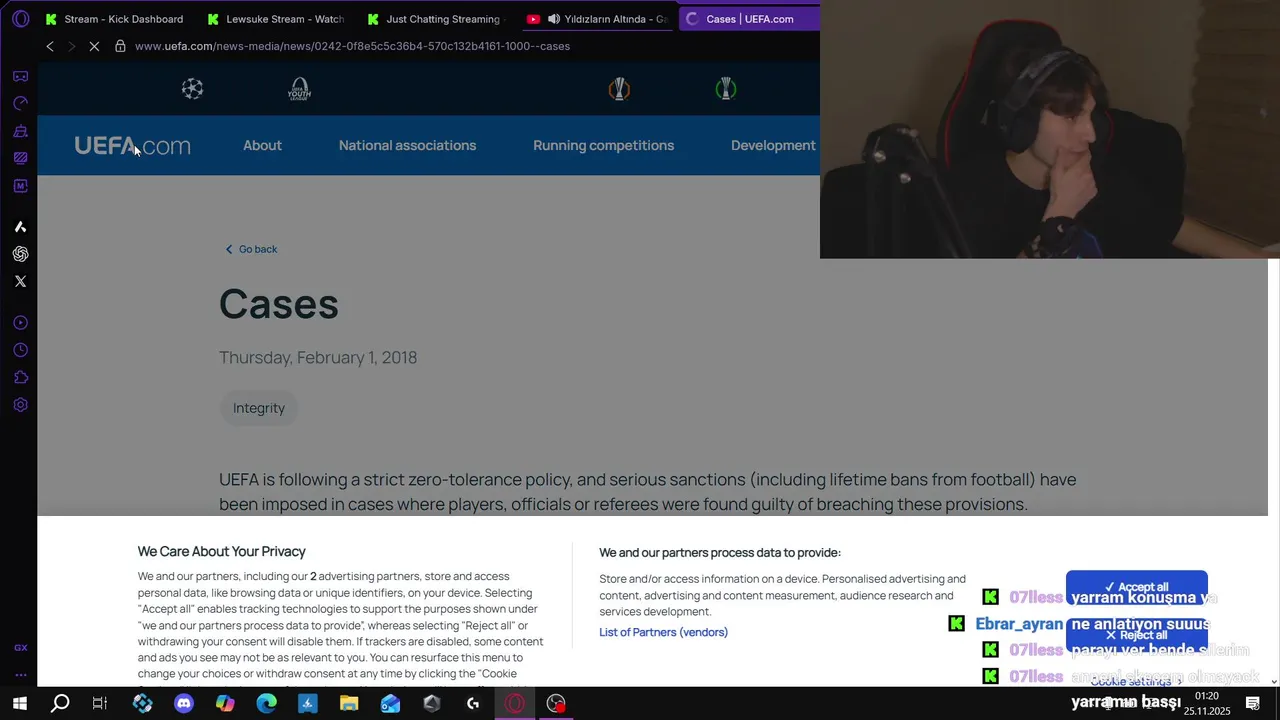Click the GX label icon in the sidebar
The width and height of the screenshot is (1280, 720).
coord(20,648)
